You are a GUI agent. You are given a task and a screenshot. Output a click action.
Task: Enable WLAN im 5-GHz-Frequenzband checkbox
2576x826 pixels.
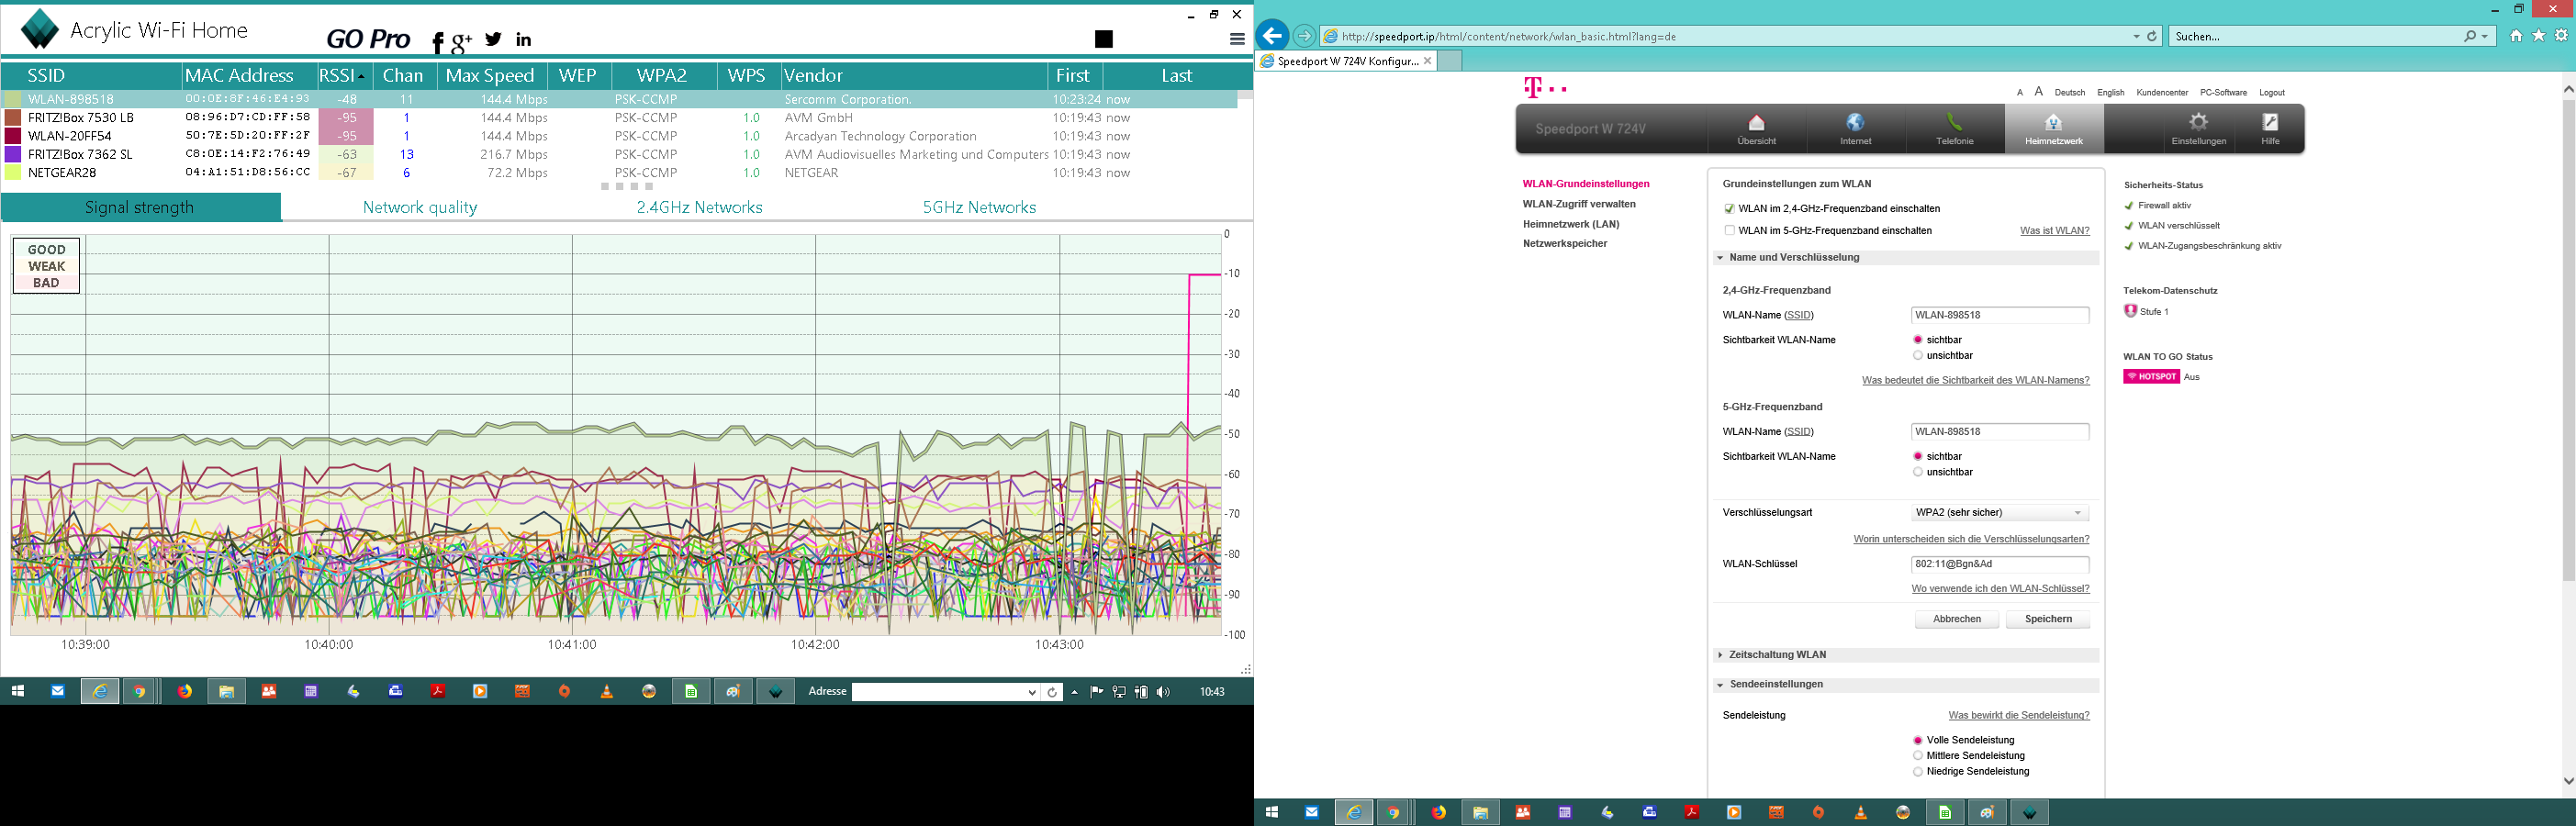point(1729,230)
